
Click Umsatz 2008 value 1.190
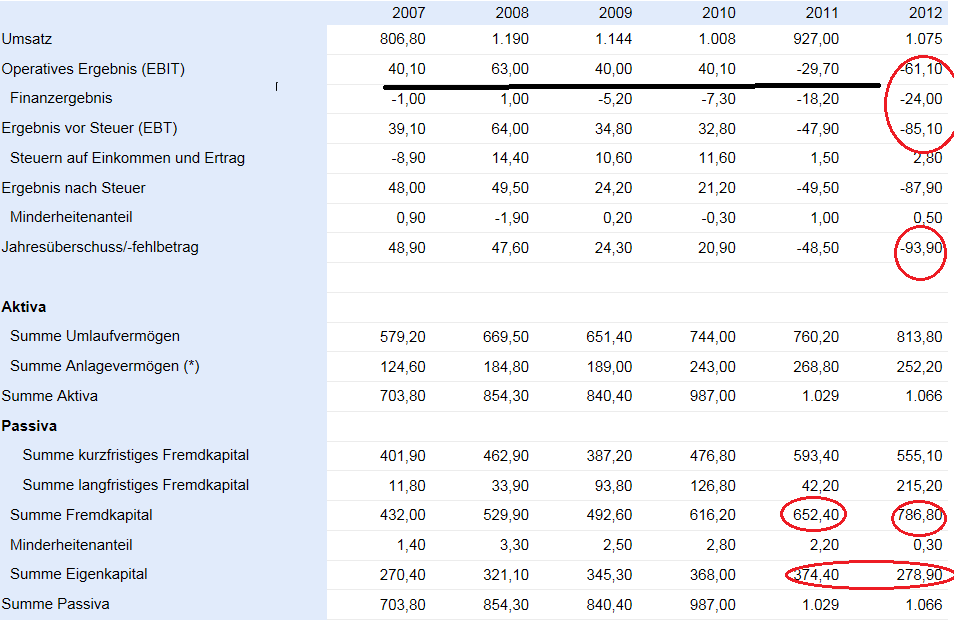tap(510, 39)
